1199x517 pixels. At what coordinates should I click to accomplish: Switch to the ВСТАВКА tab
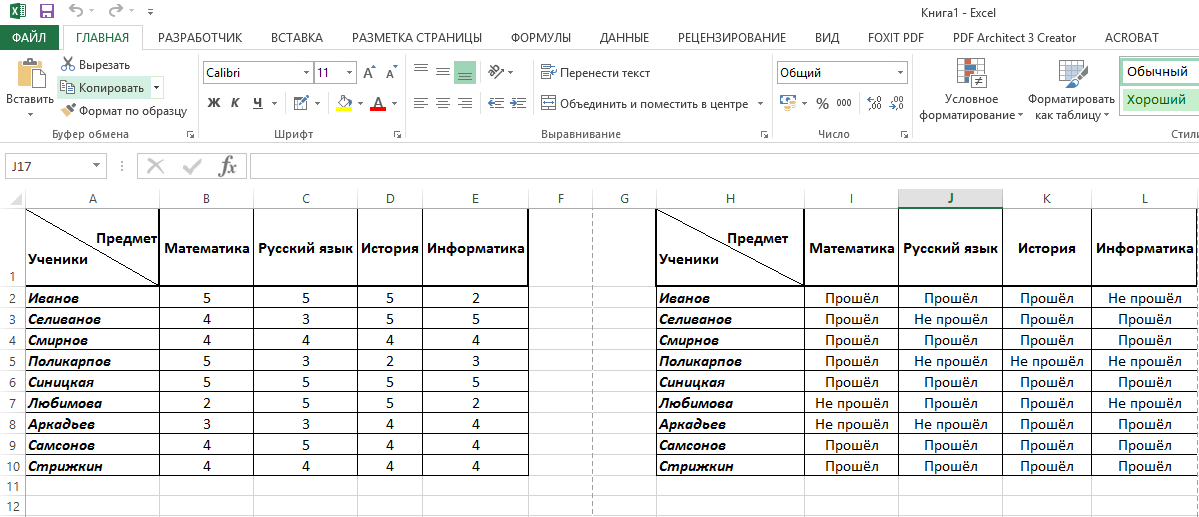pos(297,37)
